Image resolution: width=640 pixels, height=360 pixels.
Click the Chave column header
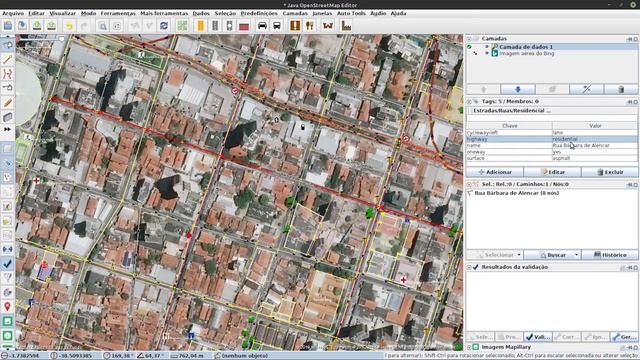click(509, 126)
